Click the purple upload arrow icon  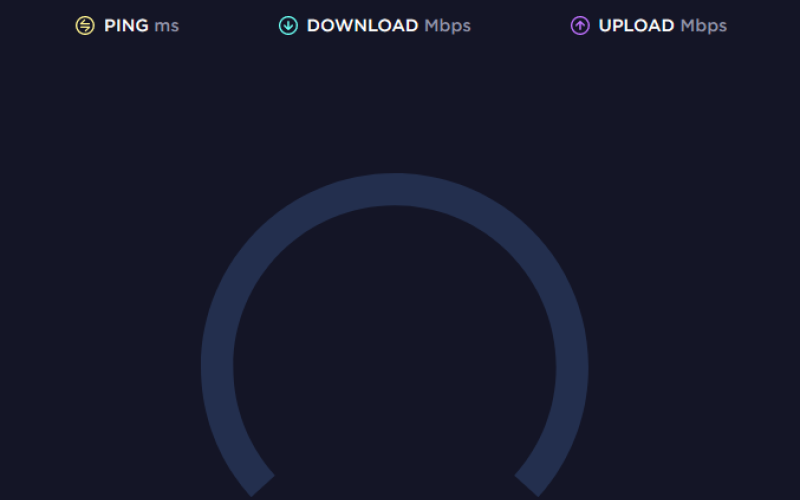point(580,26)
